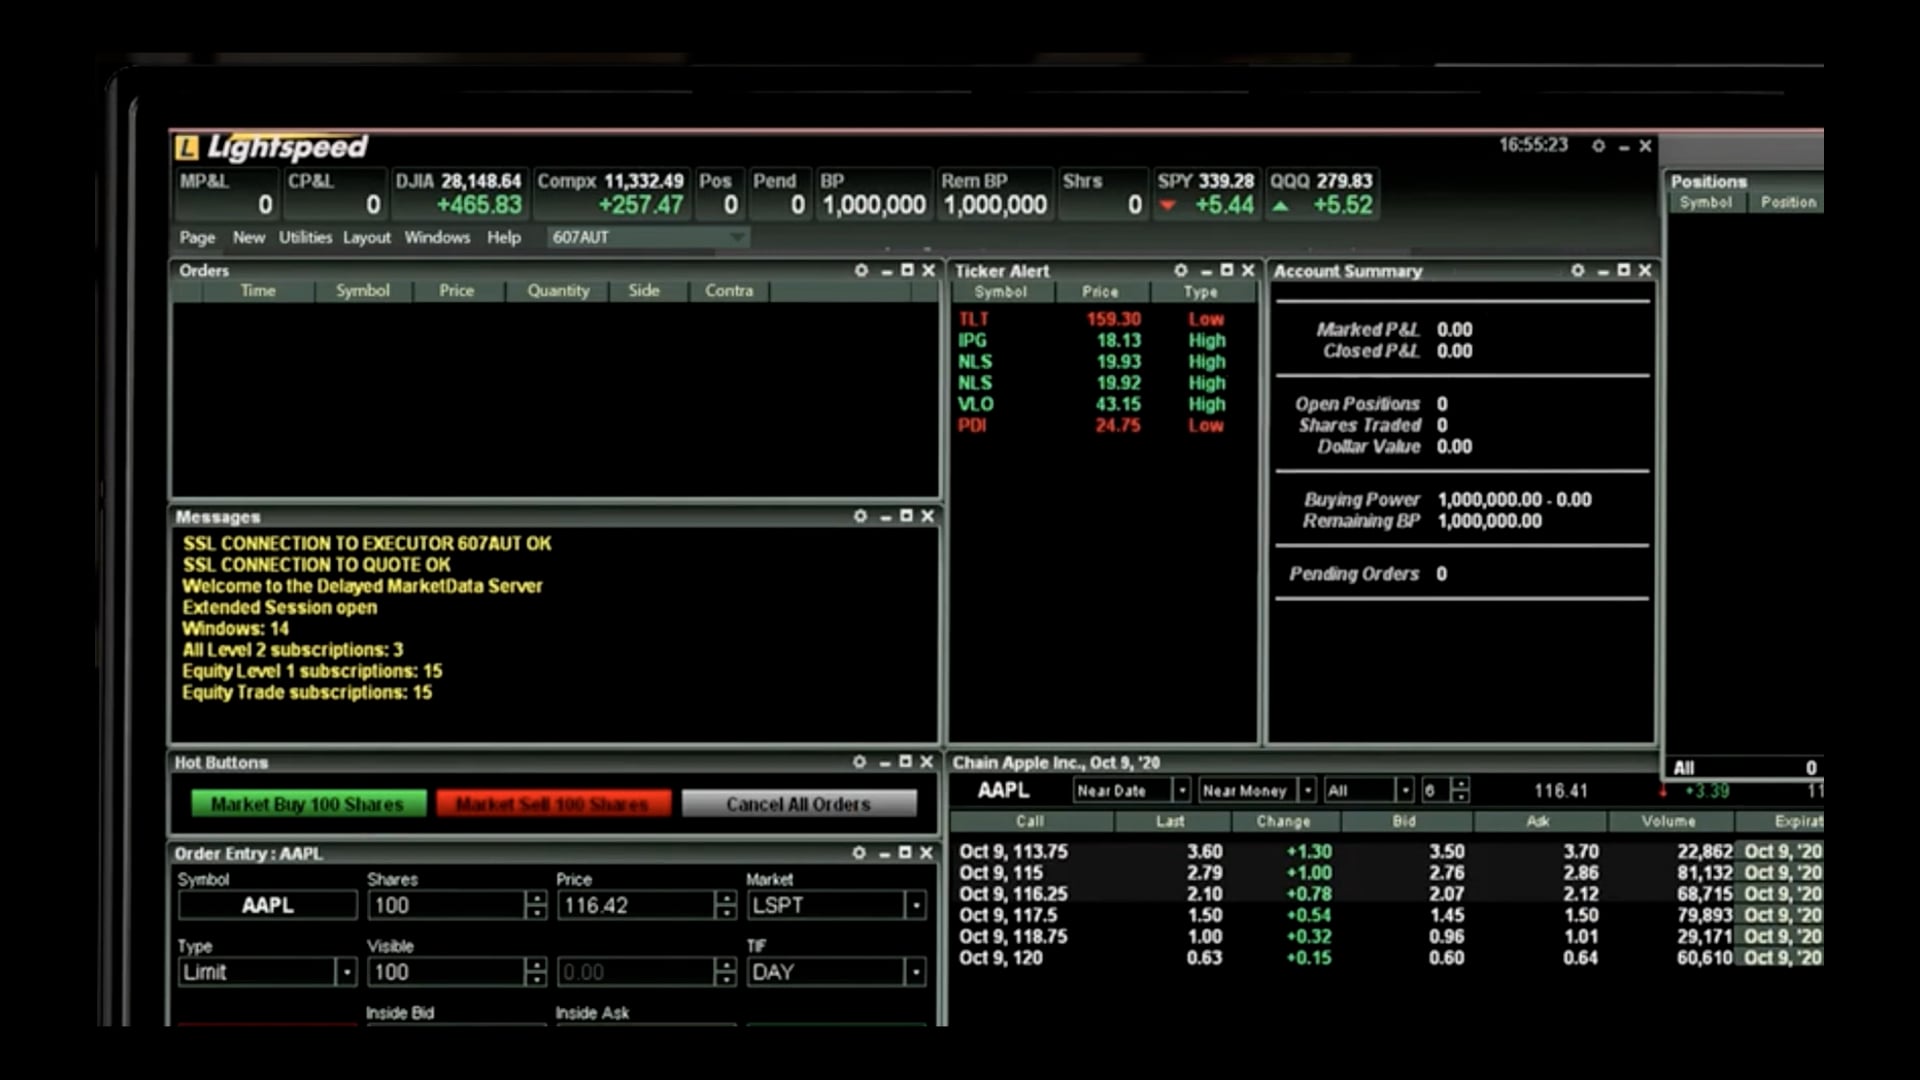This screenshot has width=1920, height=1080.
Task: Open the Help menu
Action: pos(504,238)
